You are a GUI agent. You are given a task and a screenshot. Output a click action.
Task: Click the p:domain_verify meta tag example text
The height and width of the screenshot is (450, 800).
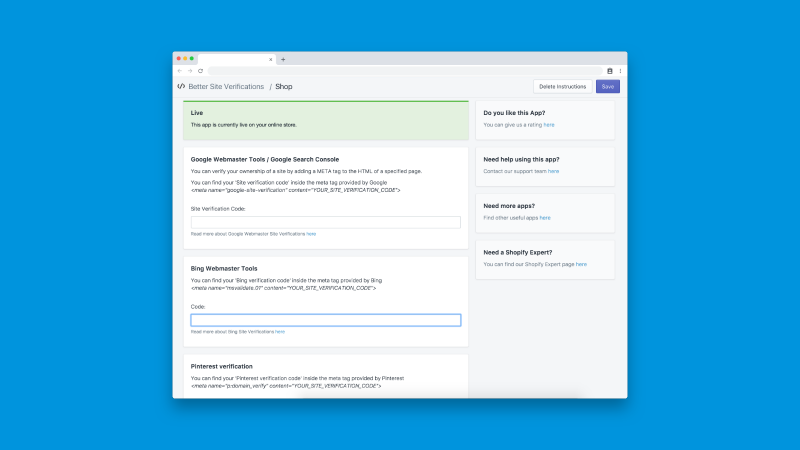point(286,386)
